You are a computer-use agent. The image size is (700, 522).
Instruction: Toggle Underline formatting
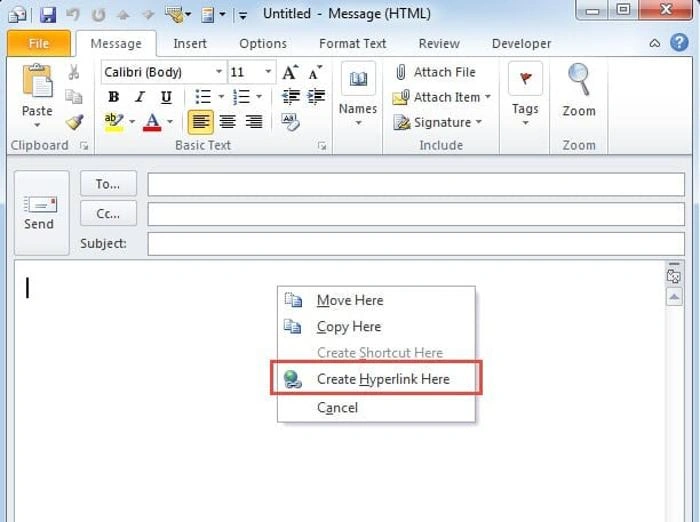166,97
